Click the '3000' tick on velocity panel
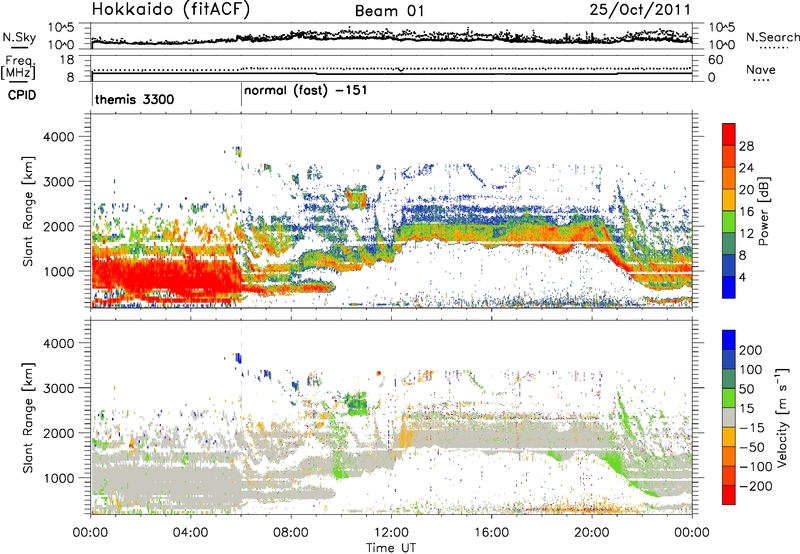This screenshot has height=554, width=800. (x=58, y=388)
